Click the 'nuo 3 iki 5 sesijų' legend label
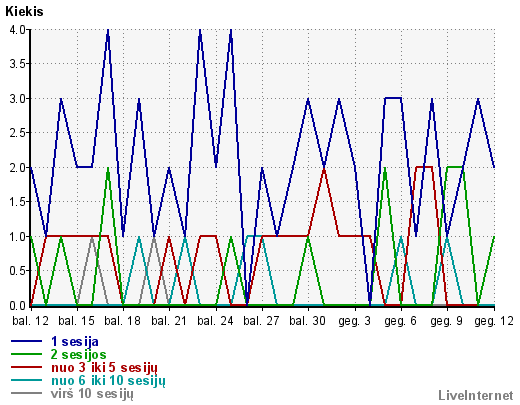Screen dimensions: 520x405 coord(104,368)
